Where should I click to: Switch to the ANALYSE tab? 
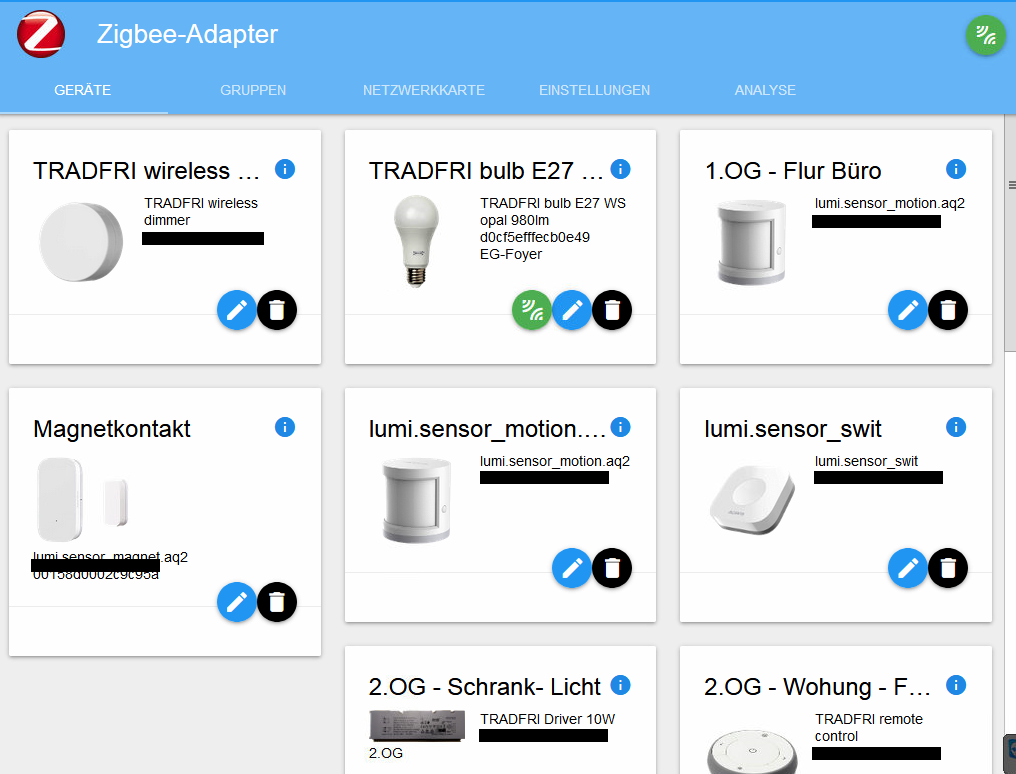pos(765,90)
